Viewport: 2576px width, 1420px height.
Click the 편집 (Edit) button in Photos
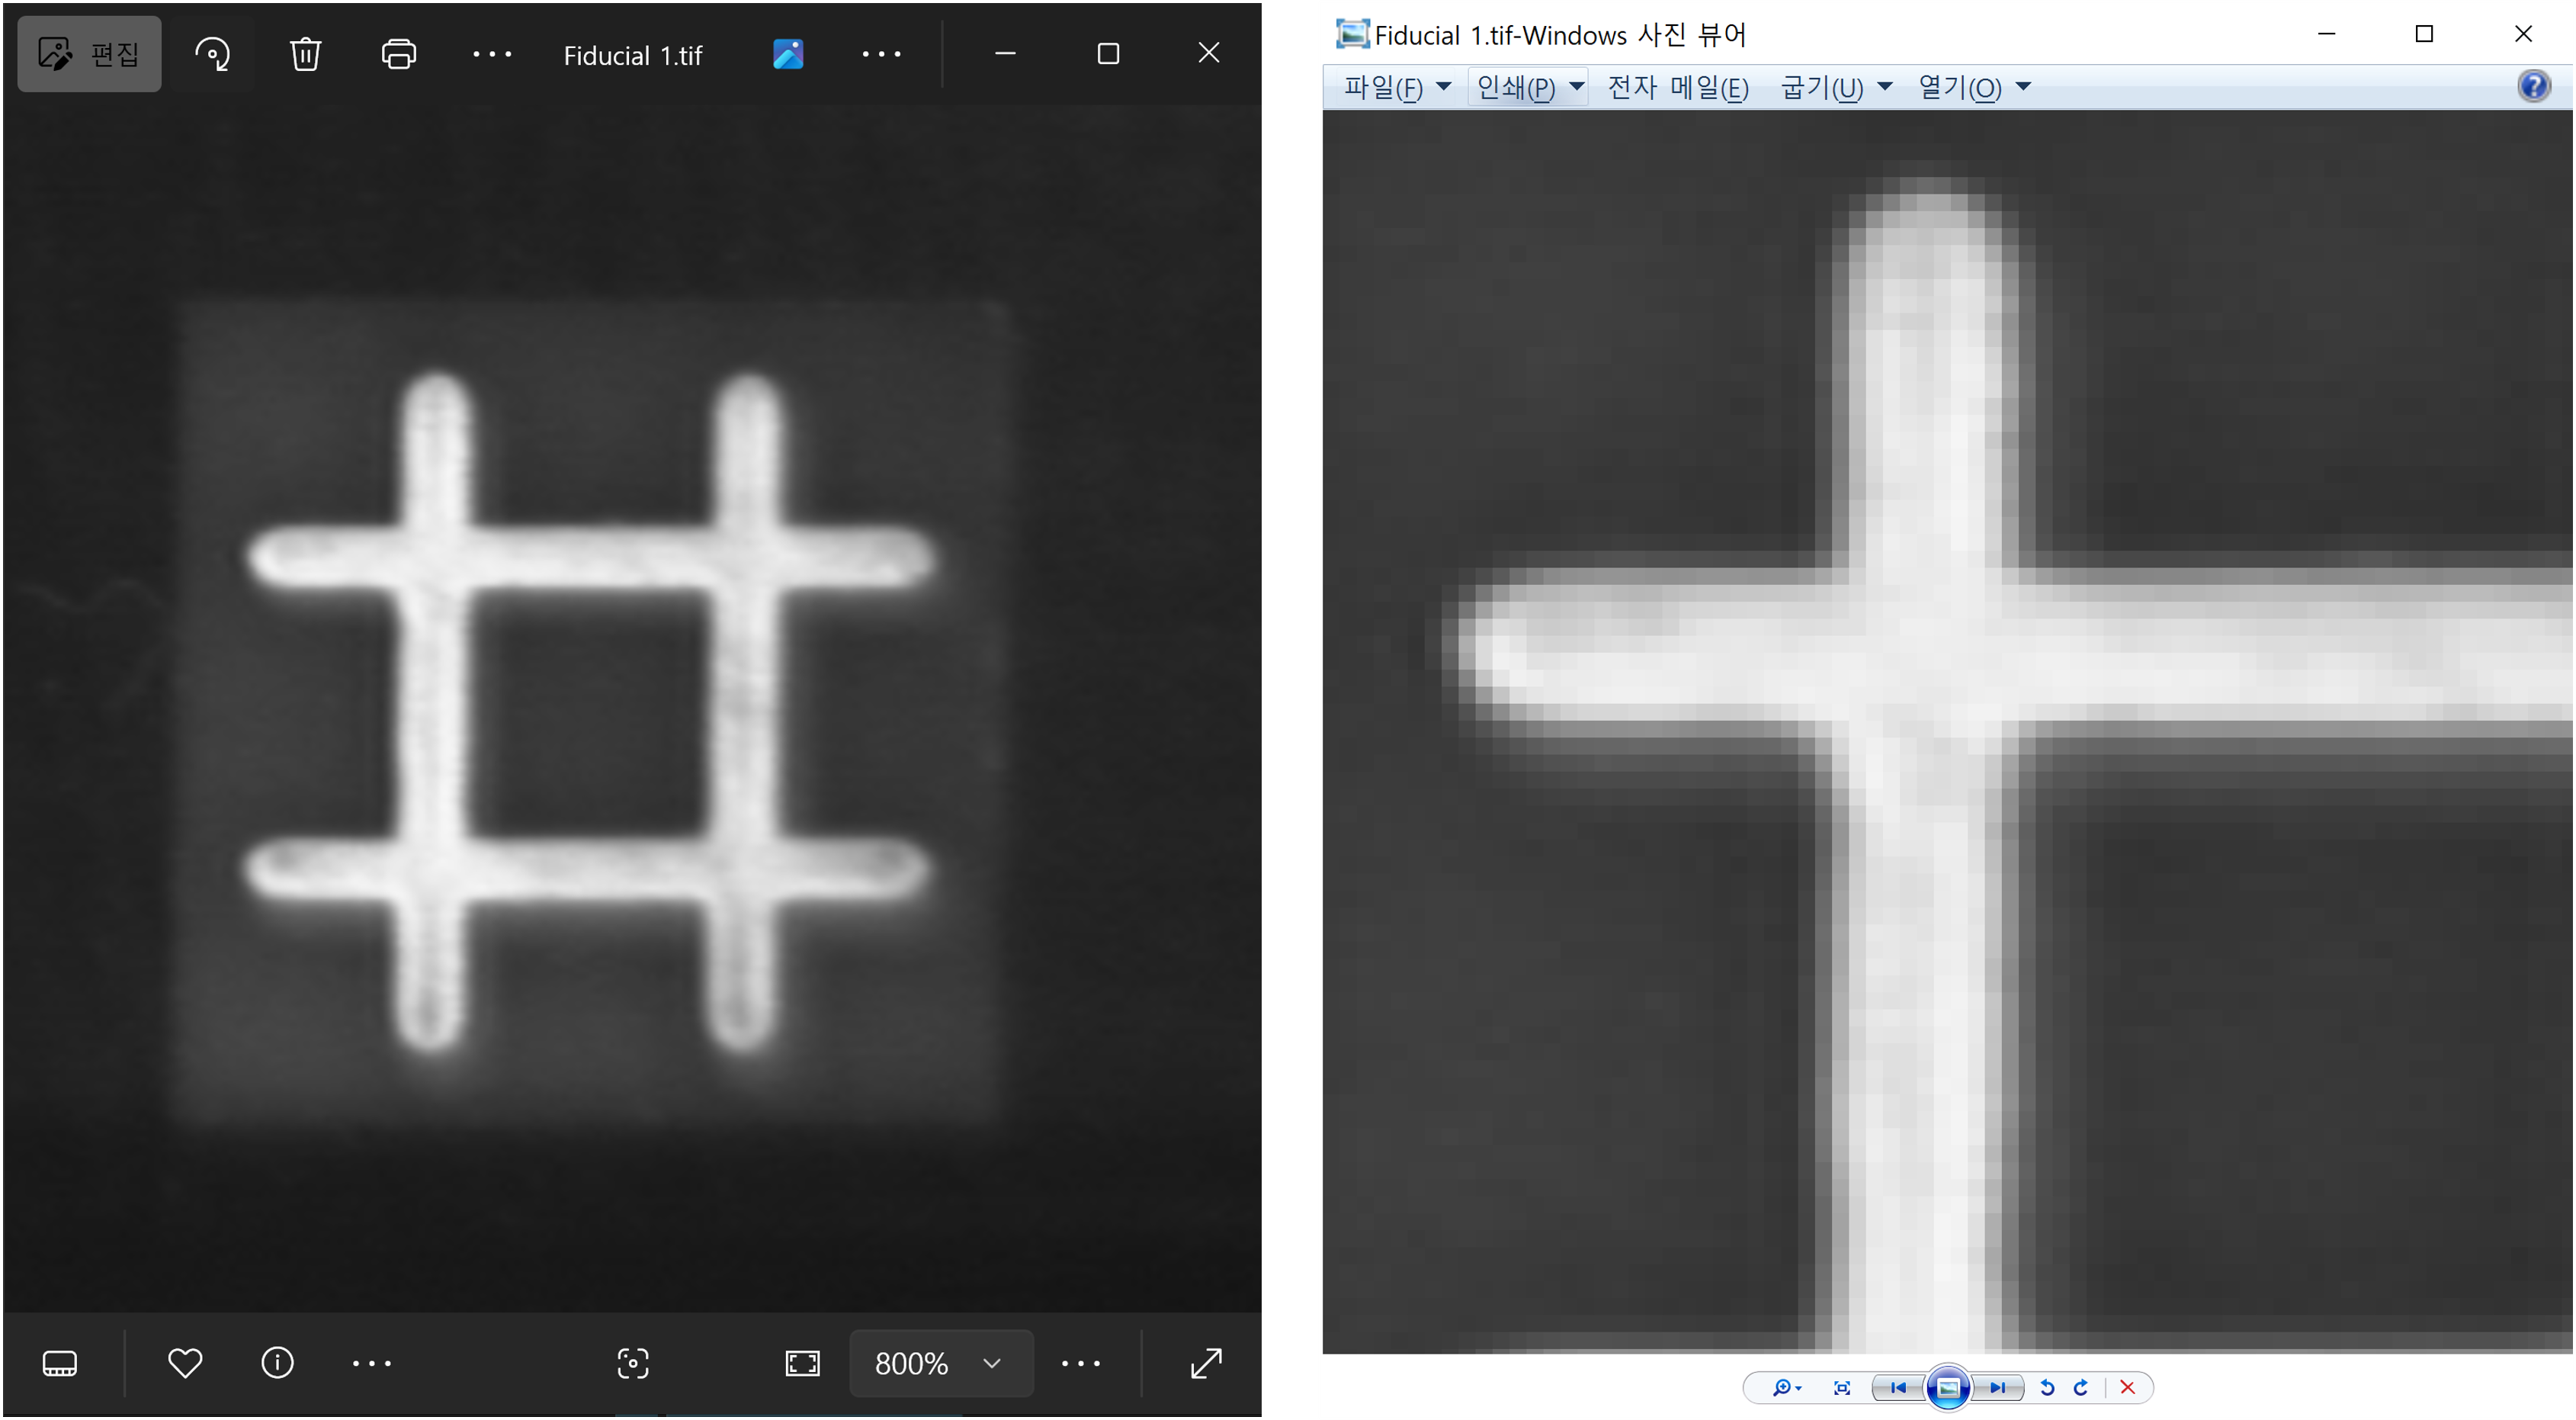tap(89, 54)
